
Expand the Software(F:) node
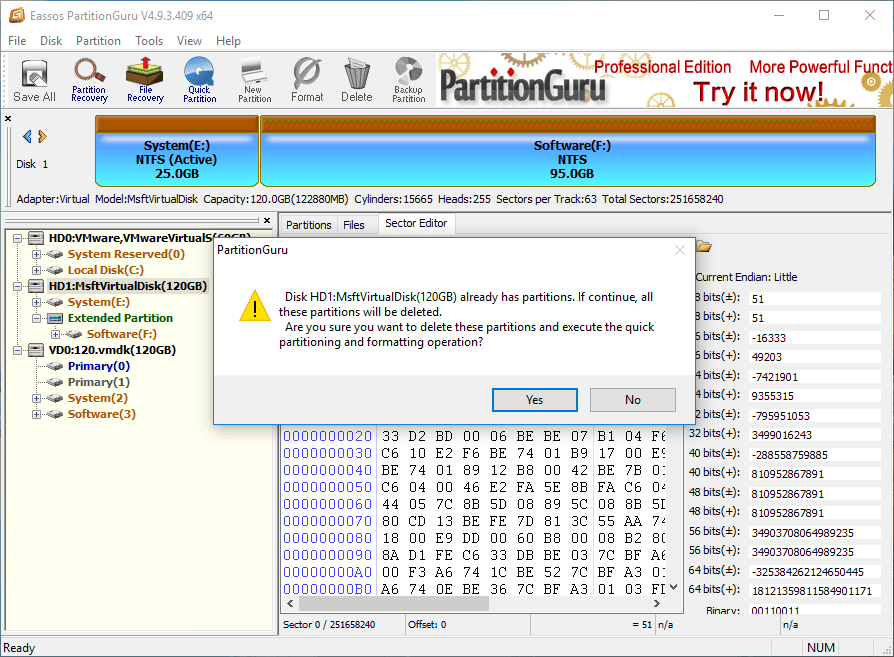(x=55, y=334)
